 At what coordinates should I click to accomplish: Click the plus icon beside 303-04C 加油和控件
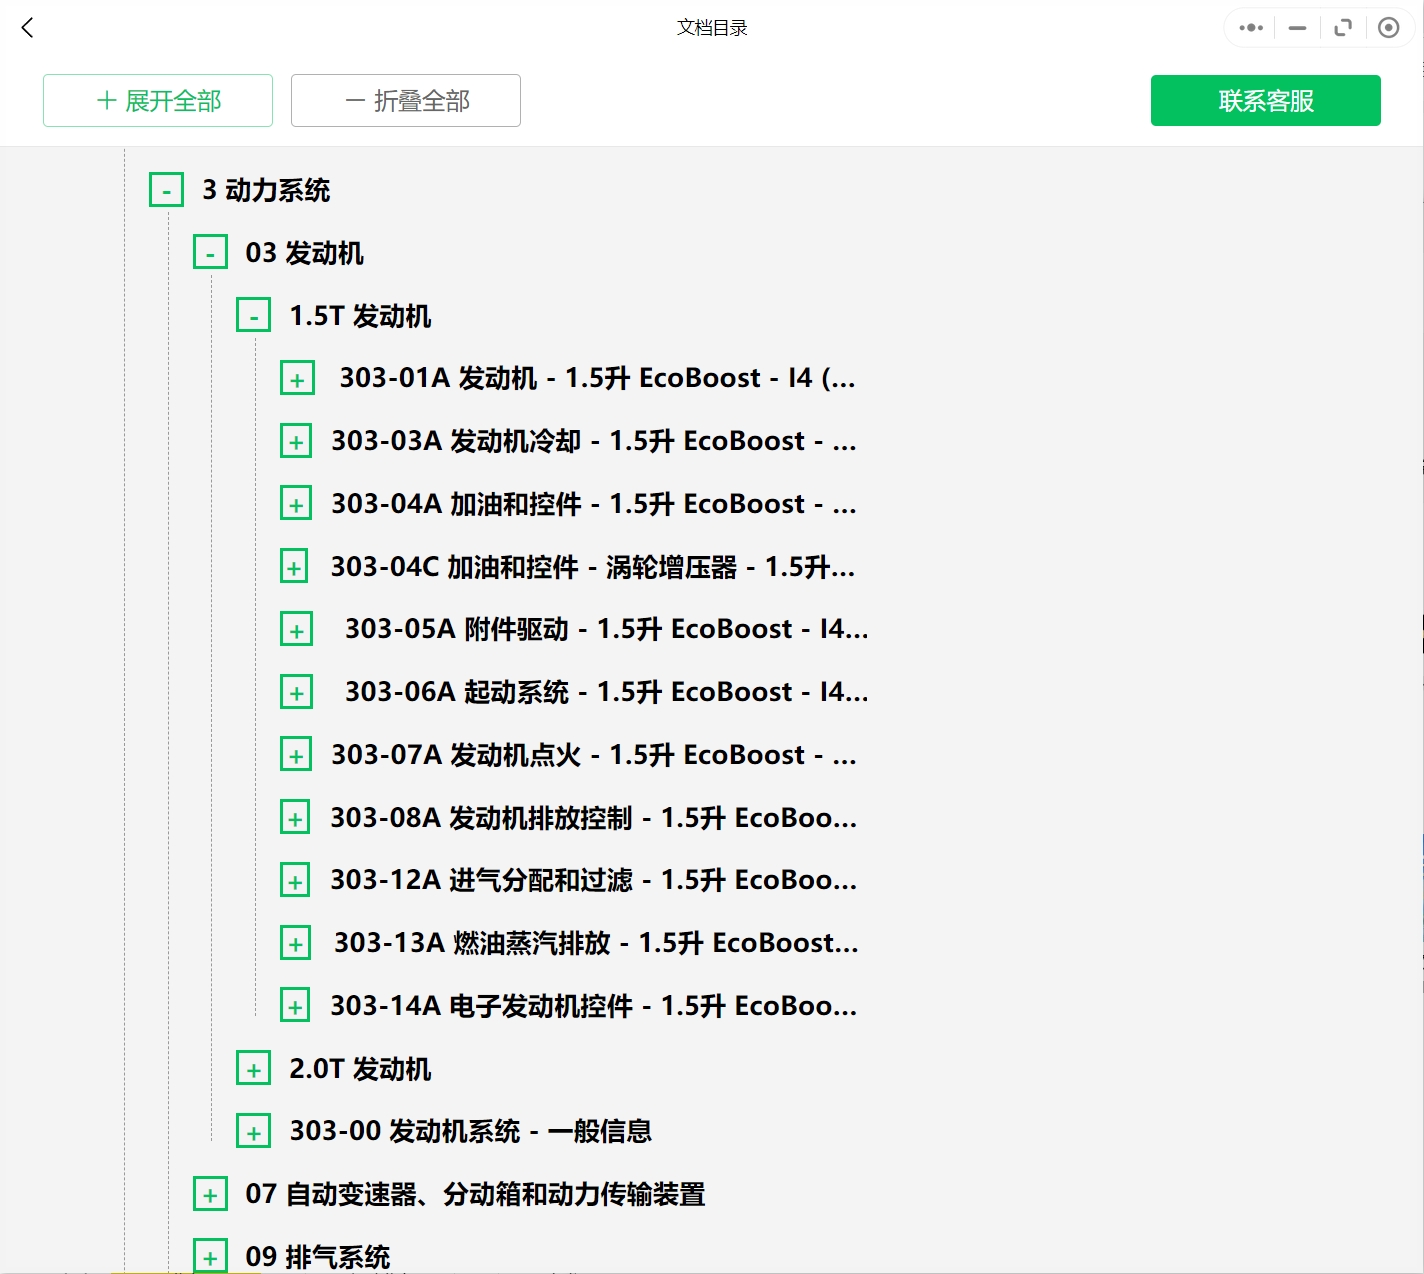(294, 566)
